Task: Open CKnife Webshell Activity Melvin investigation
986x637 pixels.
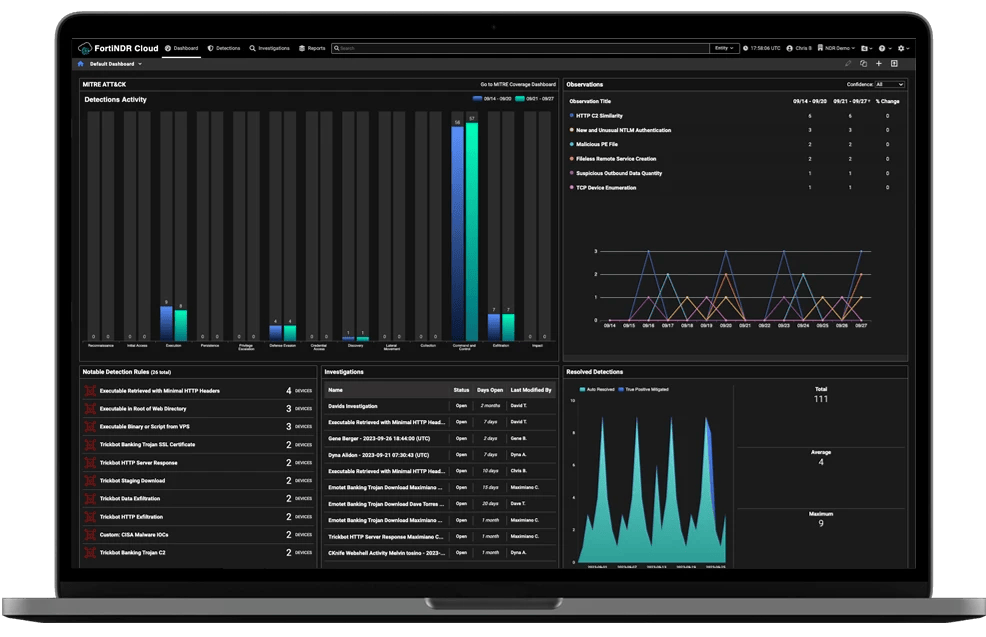Action: pos(440,553)
